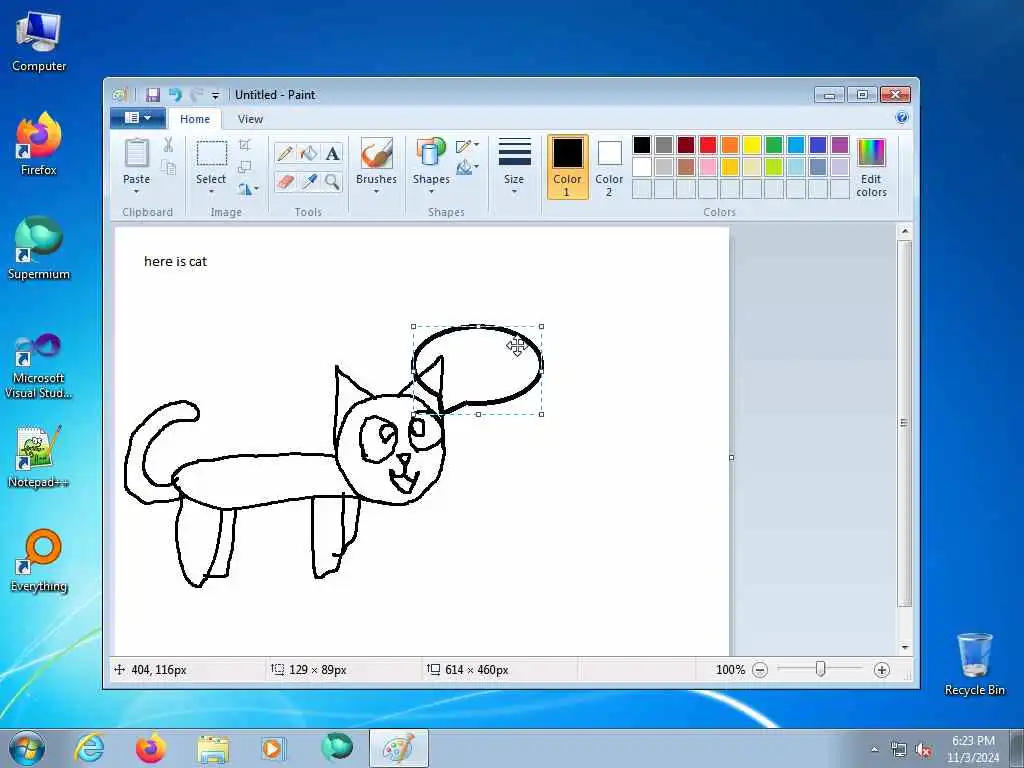Open Windows Explorer folder on taskbar
The height and width of the screenshot is (768, 1024).
213,748
